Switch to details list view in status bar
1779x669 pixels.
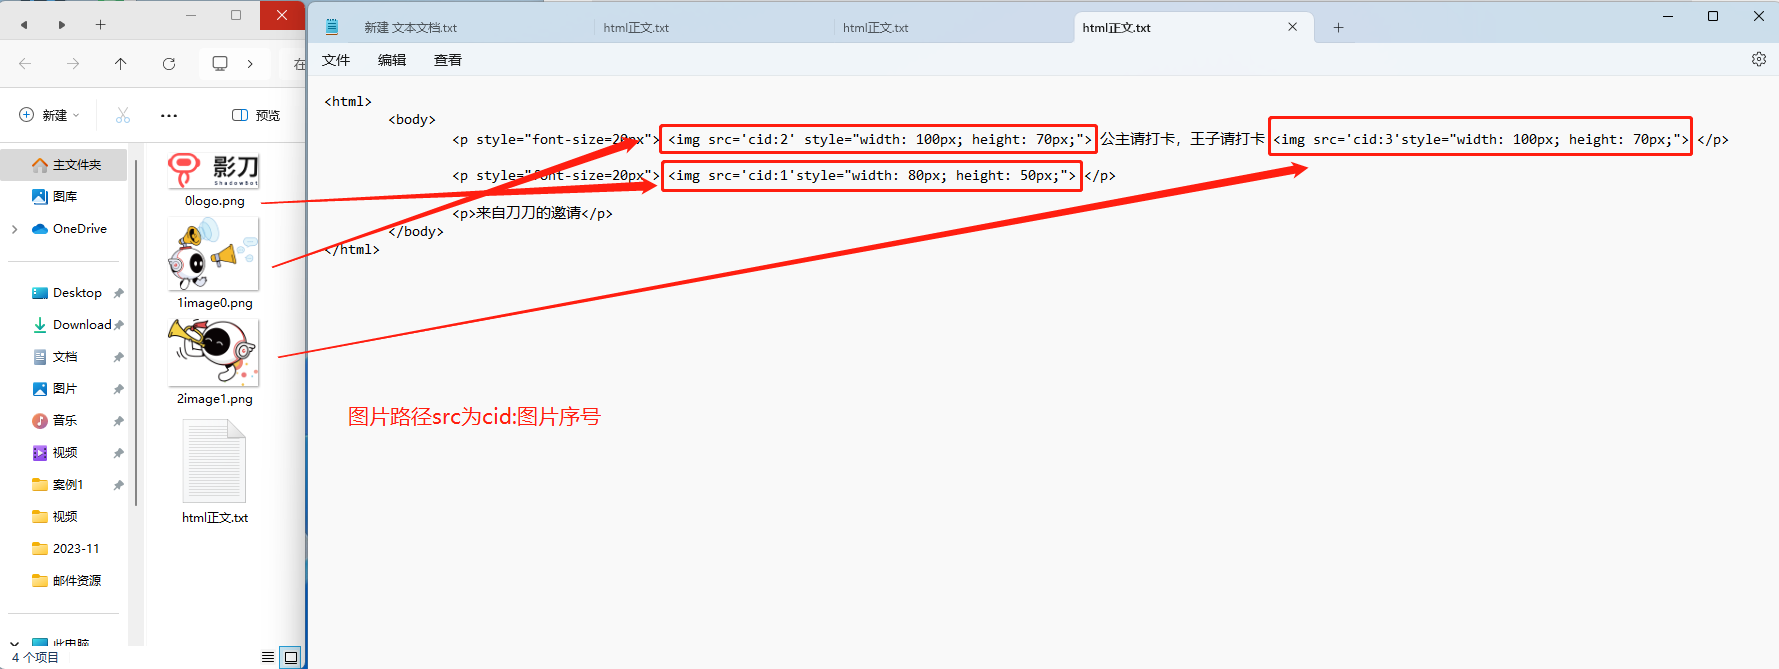267,657
